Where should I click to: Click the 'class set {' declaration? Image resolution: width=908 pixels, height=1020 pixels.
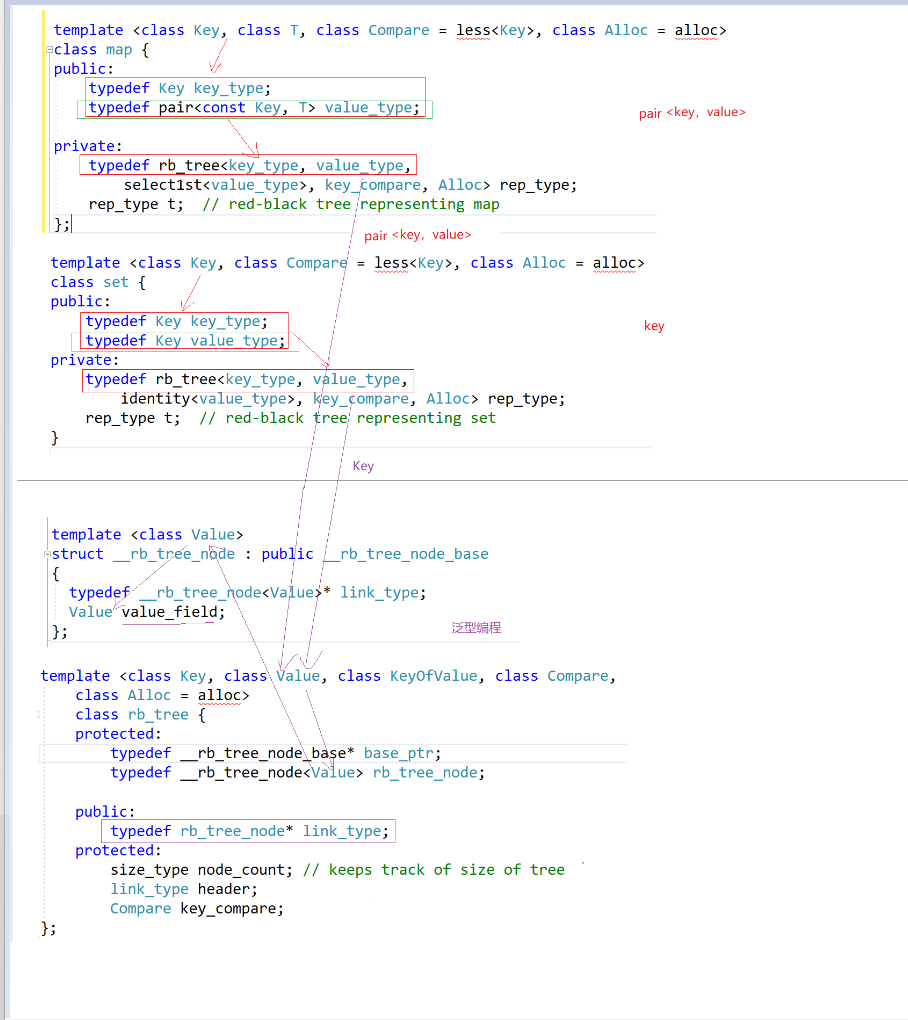pyautogui.click(x=98, y=282)
